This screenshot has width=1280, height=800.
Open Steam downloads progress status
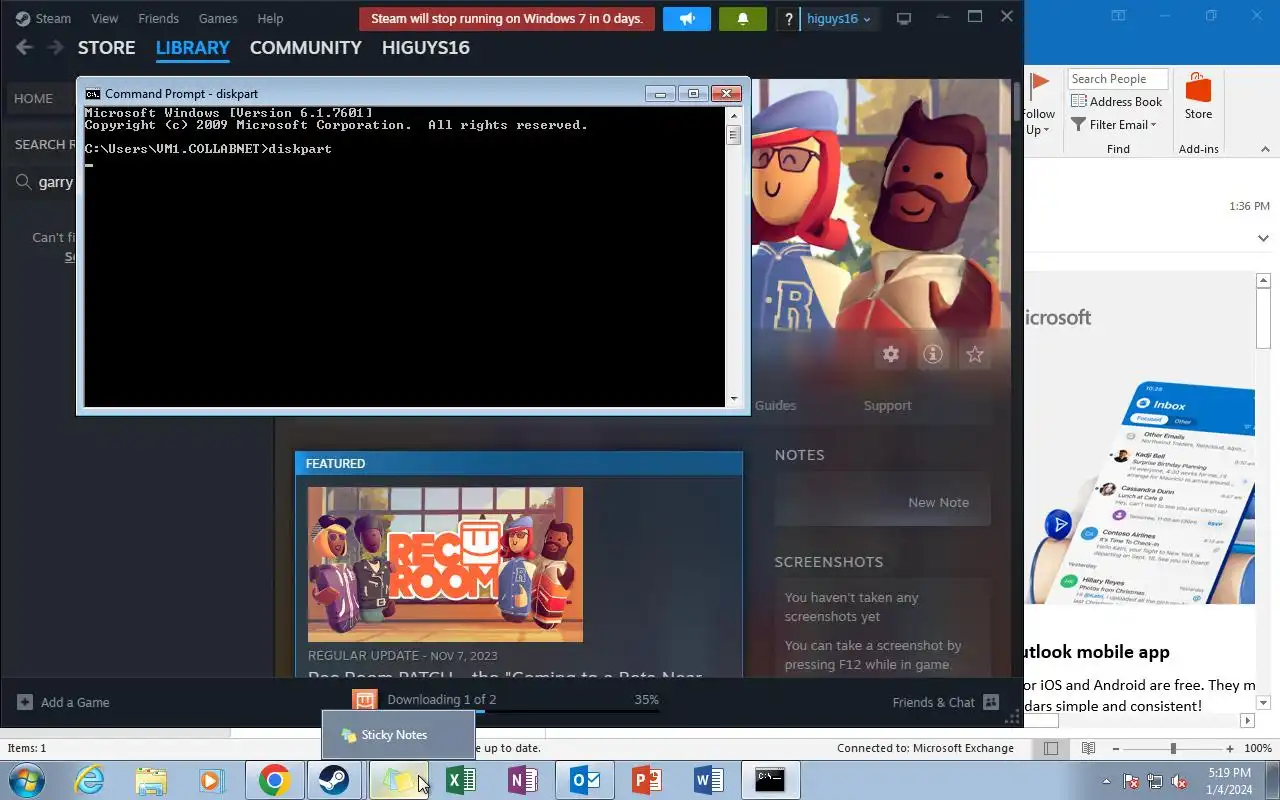pyautogui.click(x=505, y=700)
